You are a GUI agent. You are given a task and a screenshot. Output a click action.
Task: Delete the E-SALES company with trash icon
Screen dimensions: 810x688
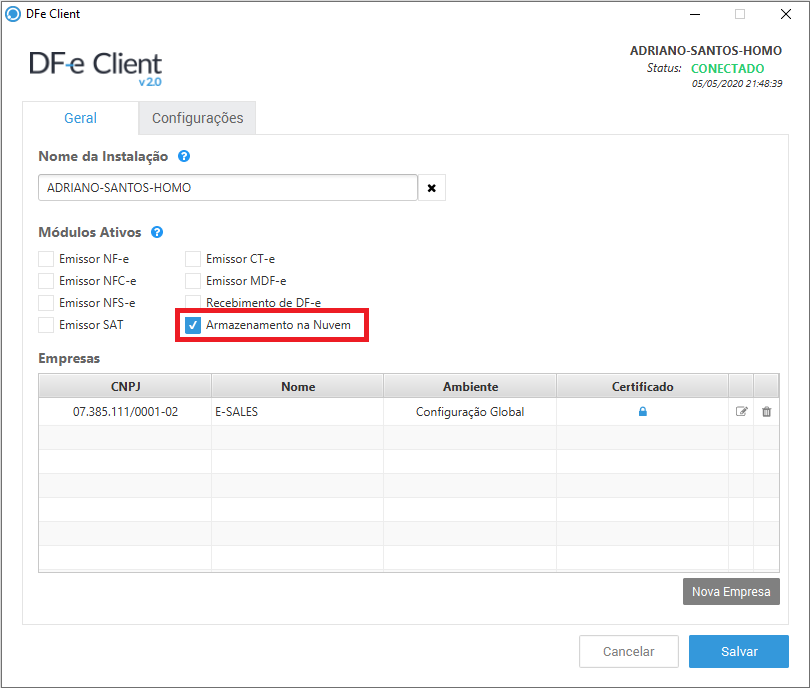tap(766, 411)
